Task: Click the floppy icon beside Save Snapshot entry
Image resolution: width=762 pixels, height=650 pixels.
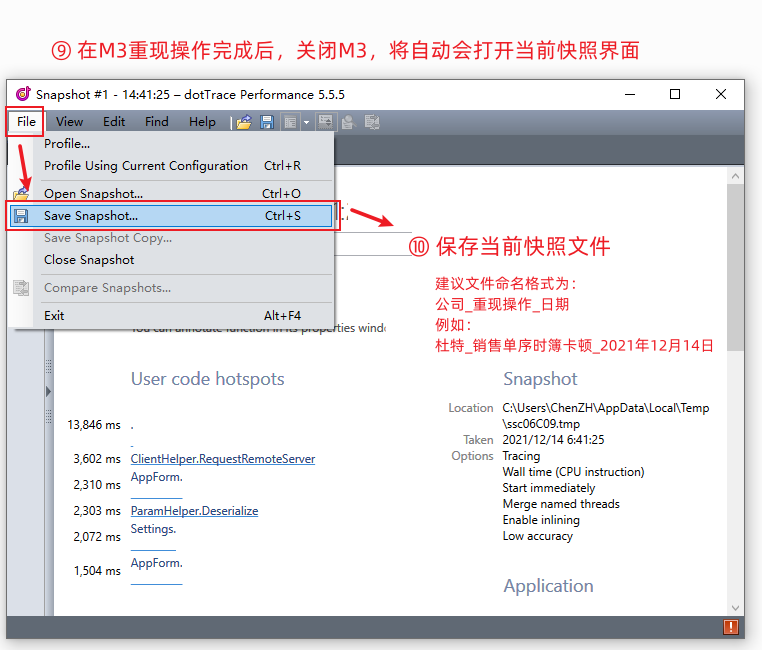Action: click(21, 216)
